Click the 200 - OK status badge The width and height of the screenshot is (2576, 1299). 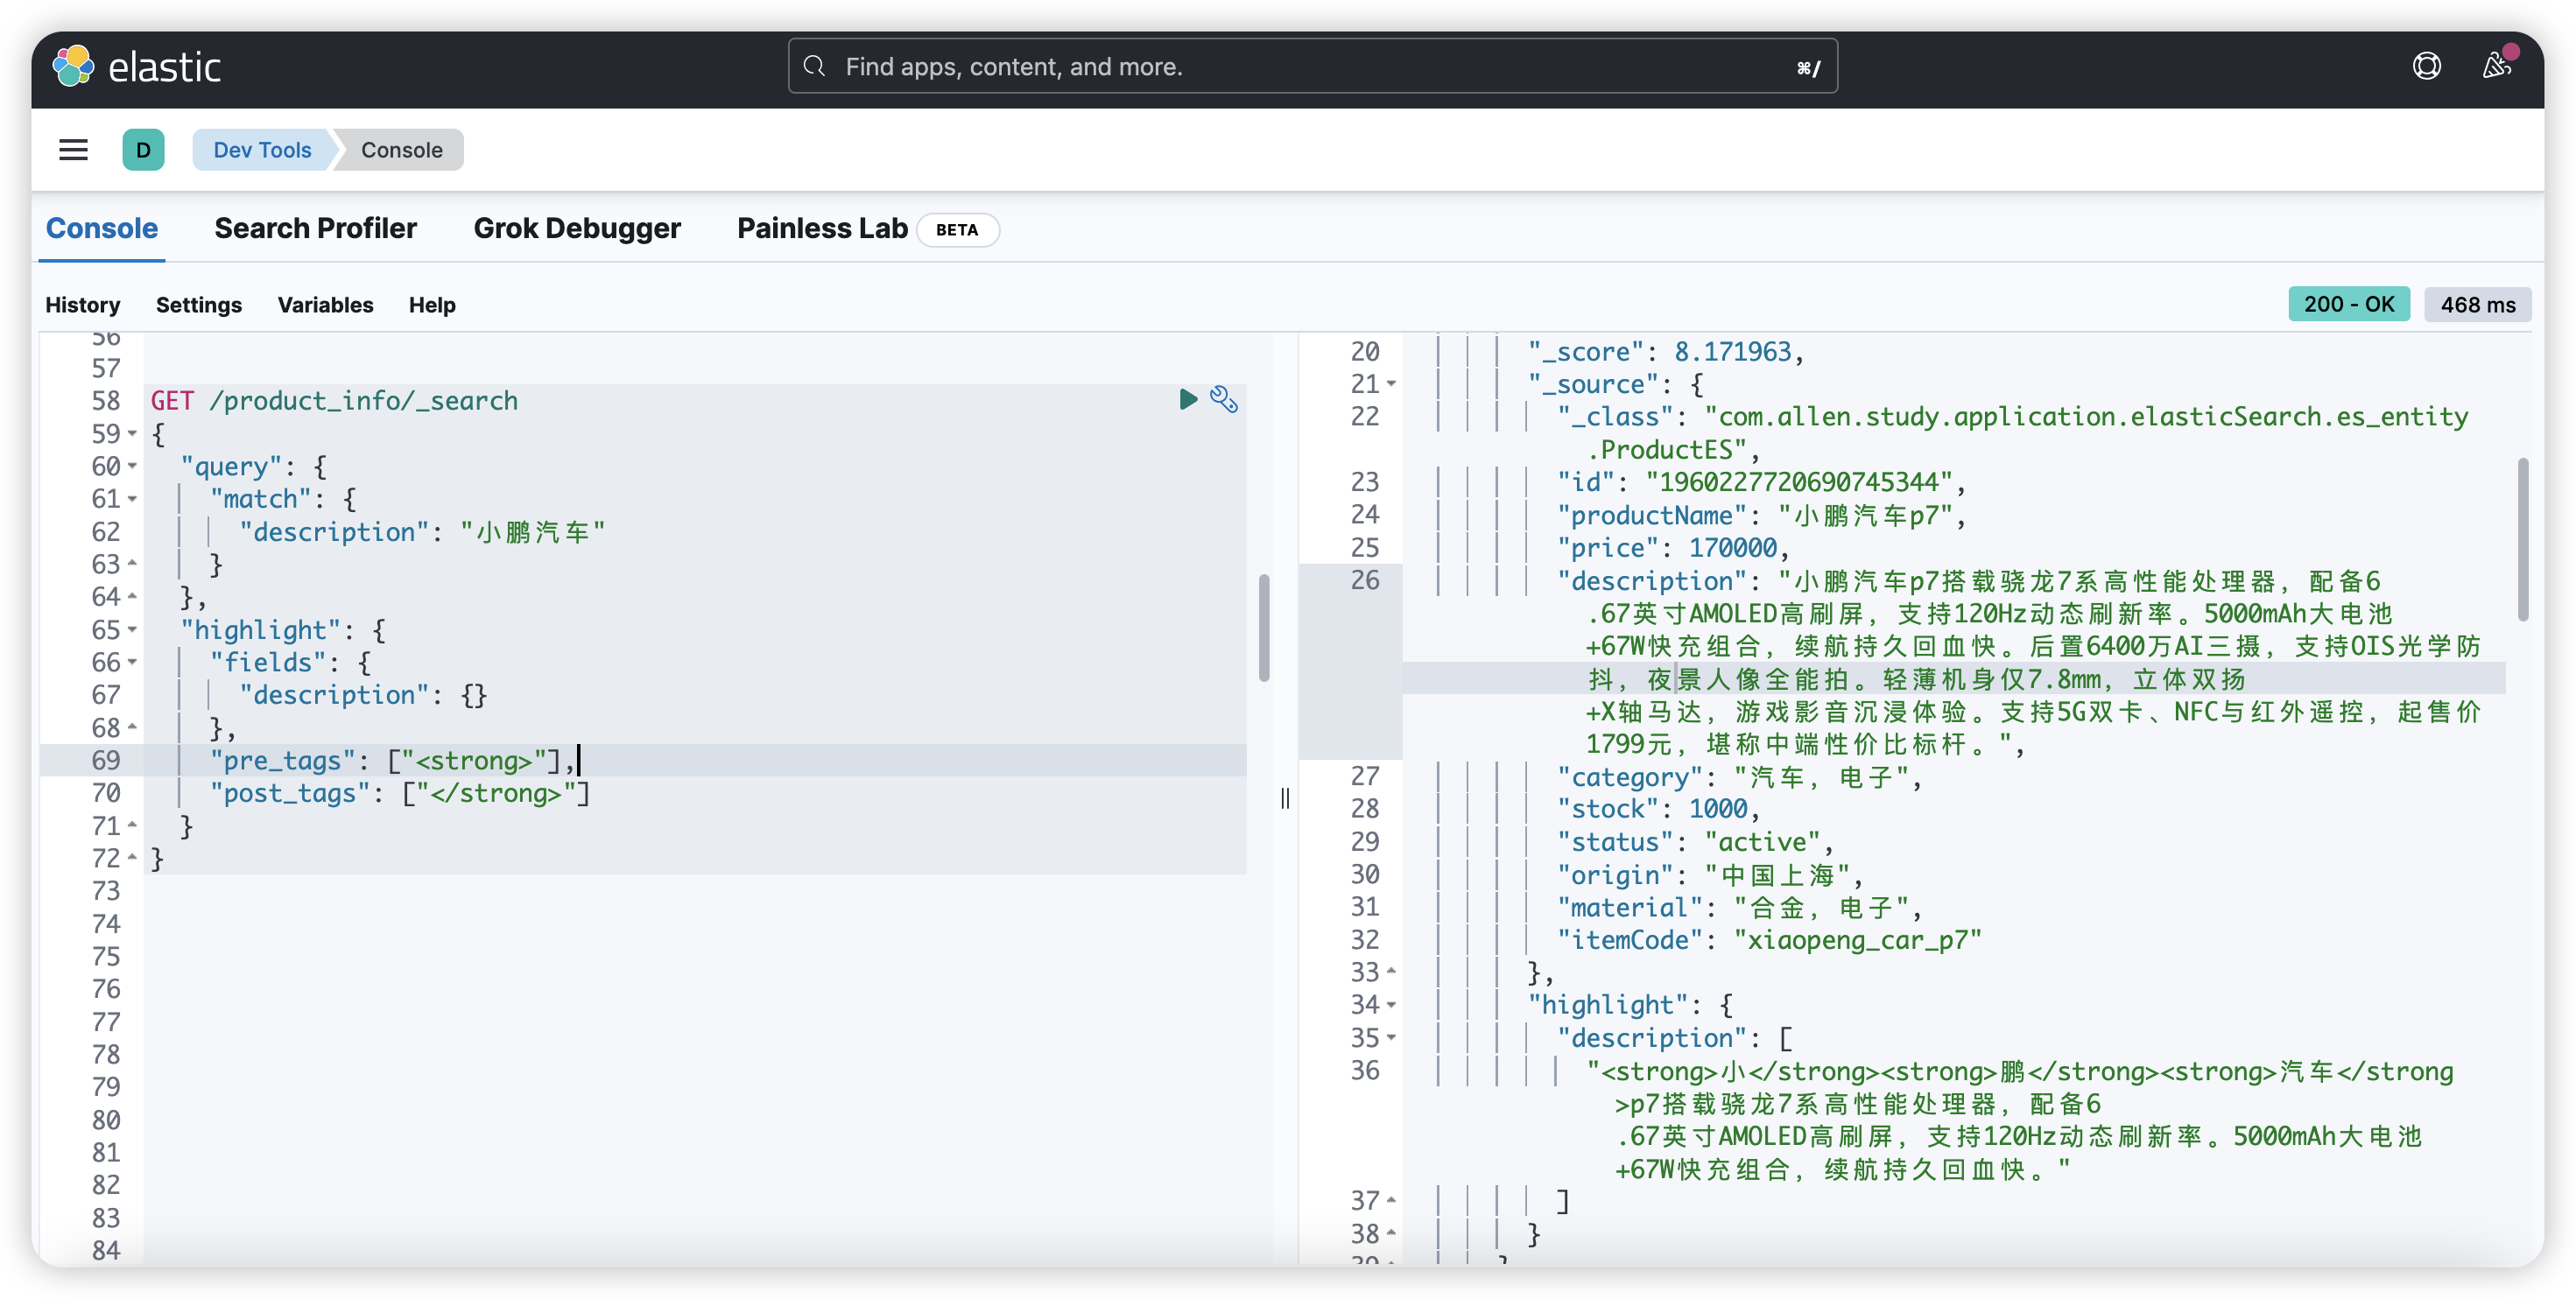click(x=2349, y=304)
